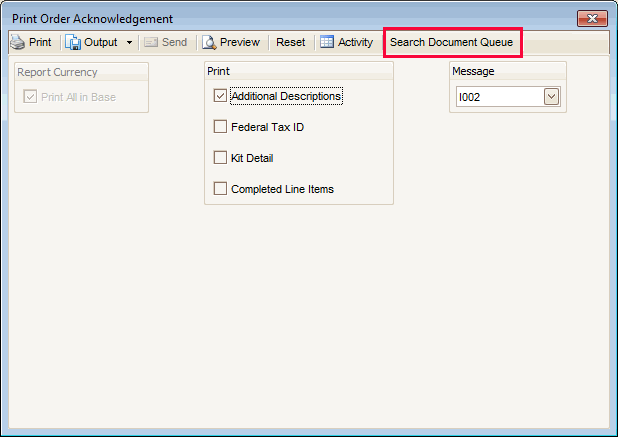Click the Preview magnifier icon
The width and height of the screenshot is (618, 437).
tap(209, 42)
